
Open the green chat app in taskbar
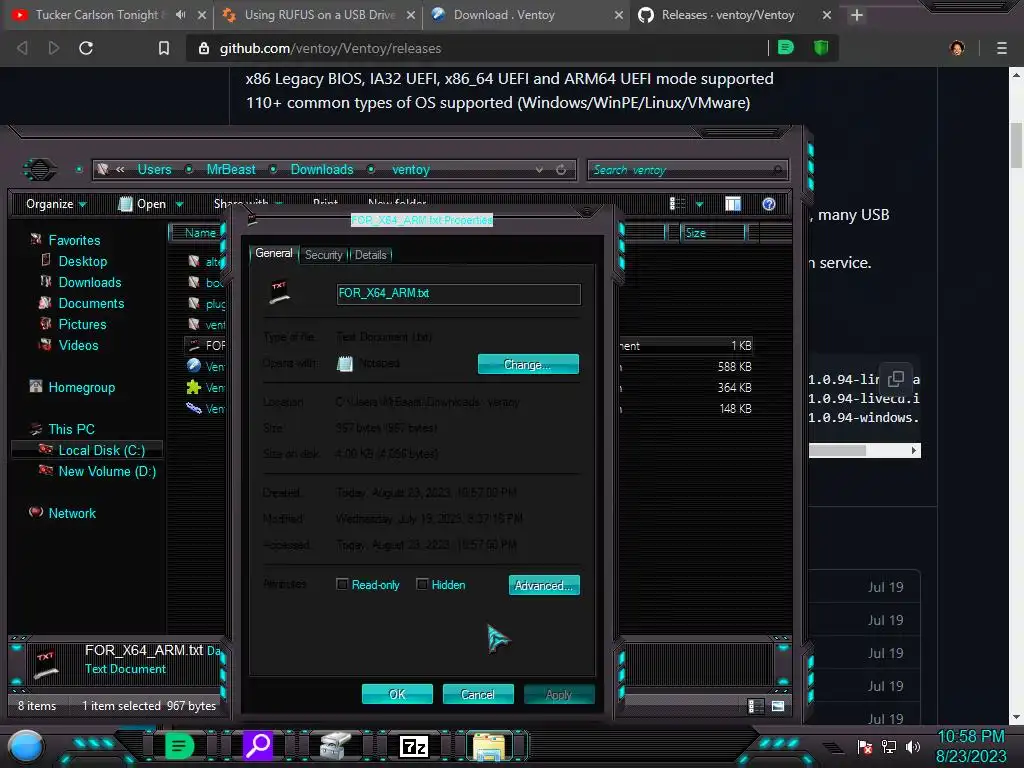click(x=179, y=746)
